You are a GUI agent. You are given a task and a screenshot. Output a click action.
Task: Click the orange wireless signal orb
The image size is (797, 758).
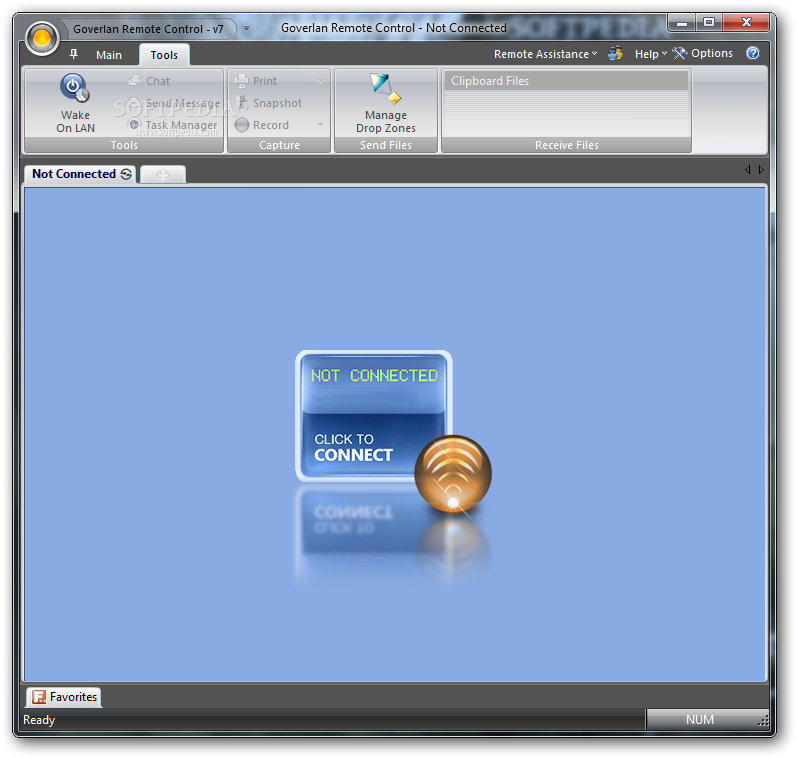tap(453, 474)
